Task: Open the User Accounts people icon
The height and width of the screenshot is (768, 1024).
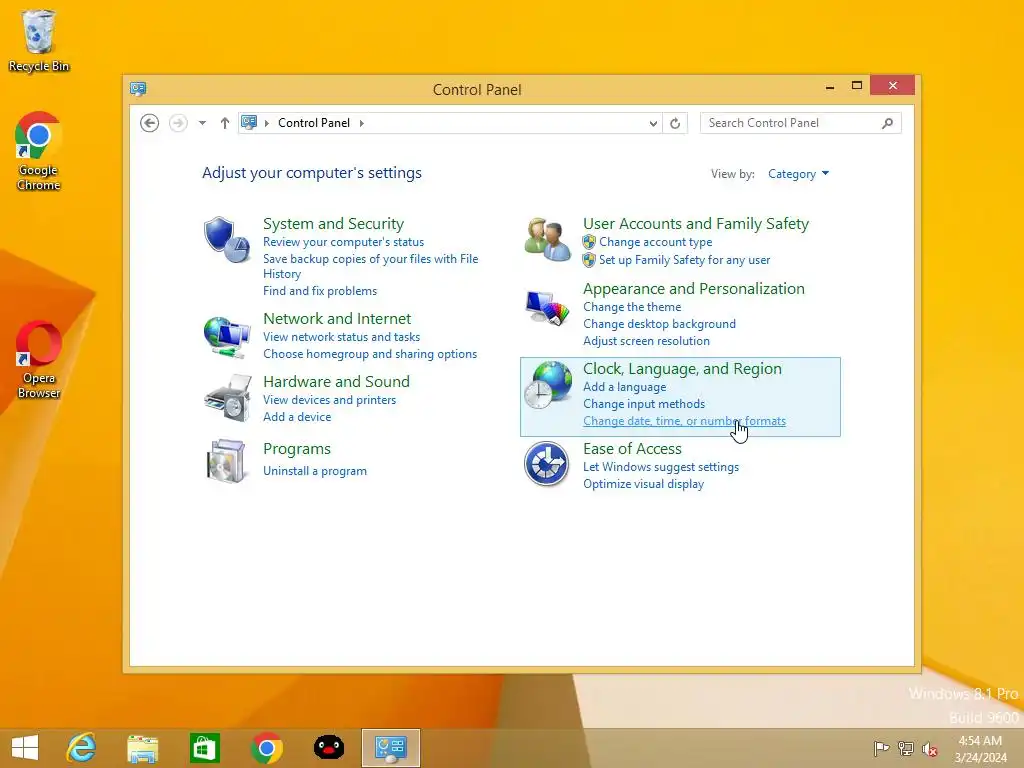Action: [x=547, y=240]
